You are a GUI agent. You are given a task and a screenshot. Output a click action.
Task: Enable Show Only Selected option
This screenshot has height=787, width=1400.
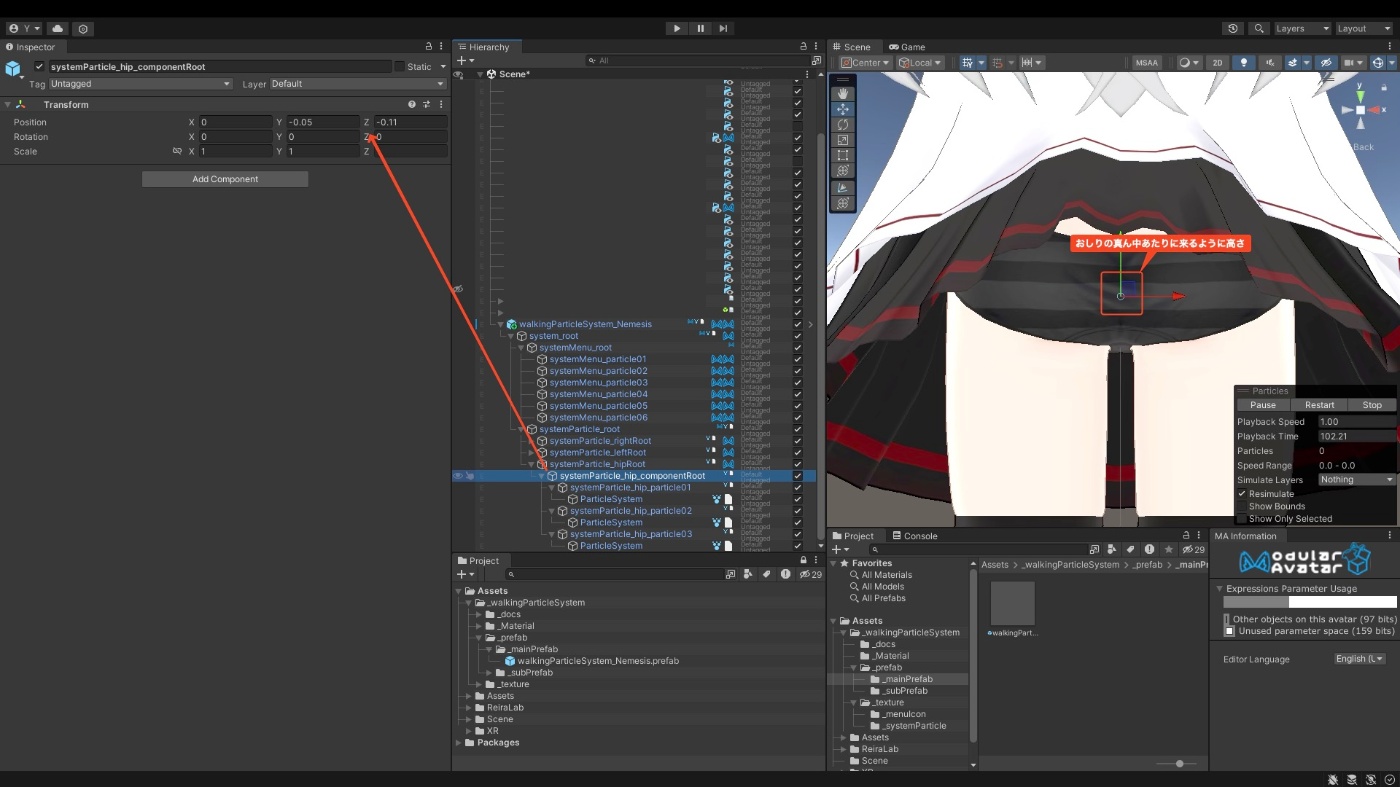(1243, 519)
